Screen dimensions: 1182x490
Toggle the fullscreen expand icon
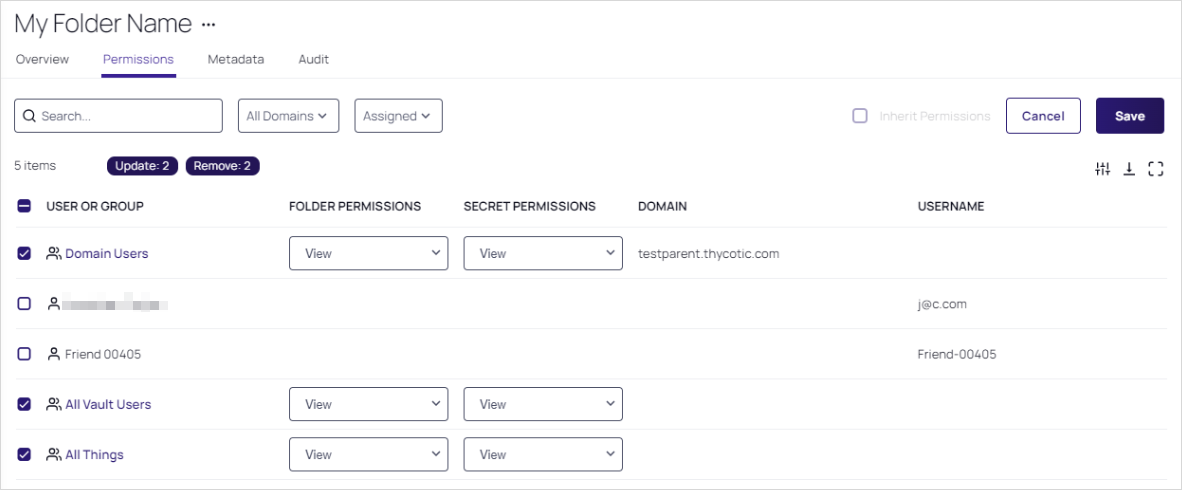click(x=1156, y=169)
